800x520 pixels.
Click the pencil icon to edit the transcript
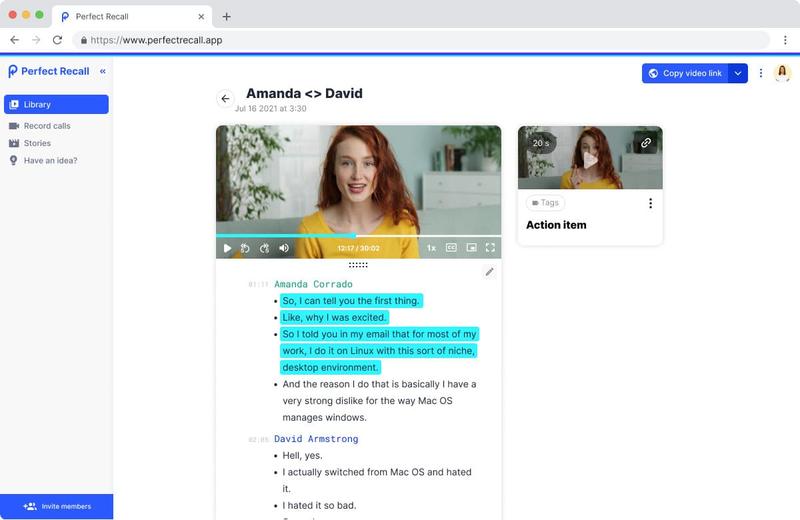[x=489, y=272]
